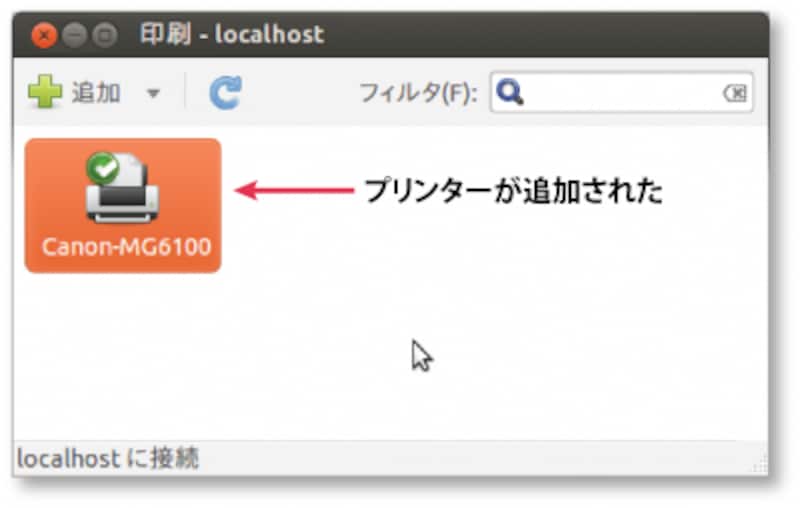Maximize the printing window
The height and width of the screenshot is (508, 800).
coord(105,36)
